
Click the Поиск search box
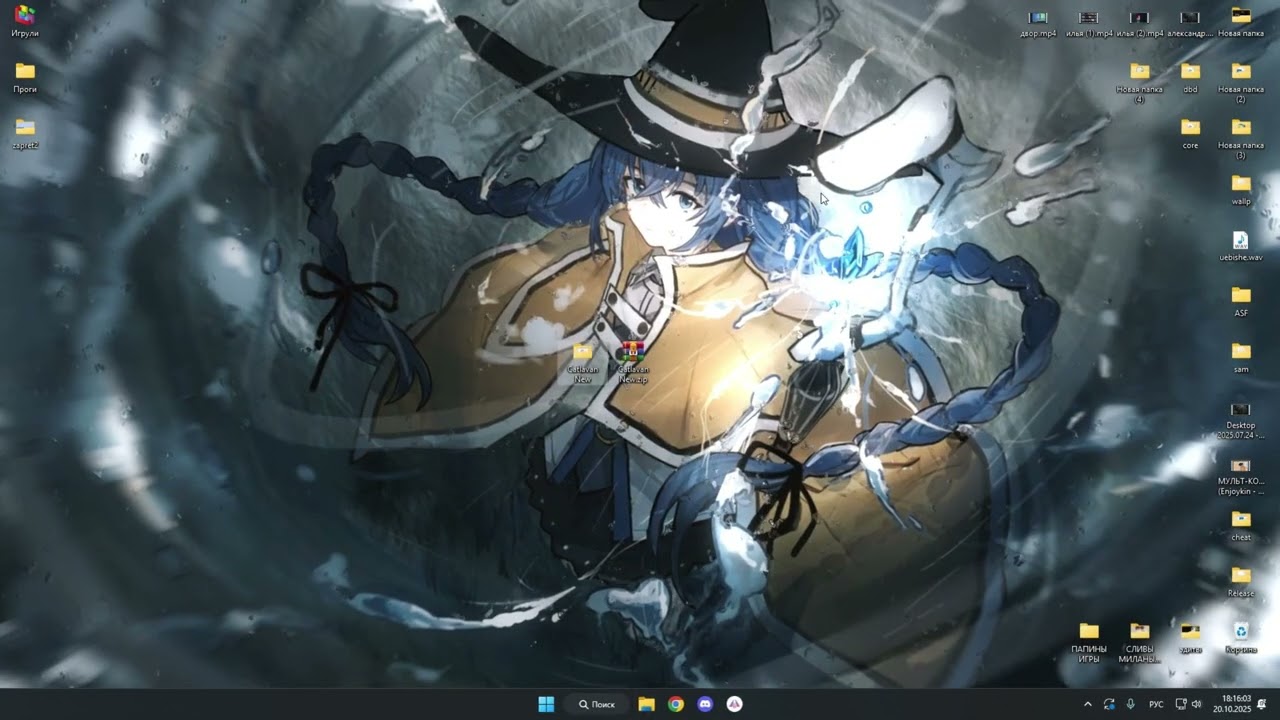click(x=596, y=704)
